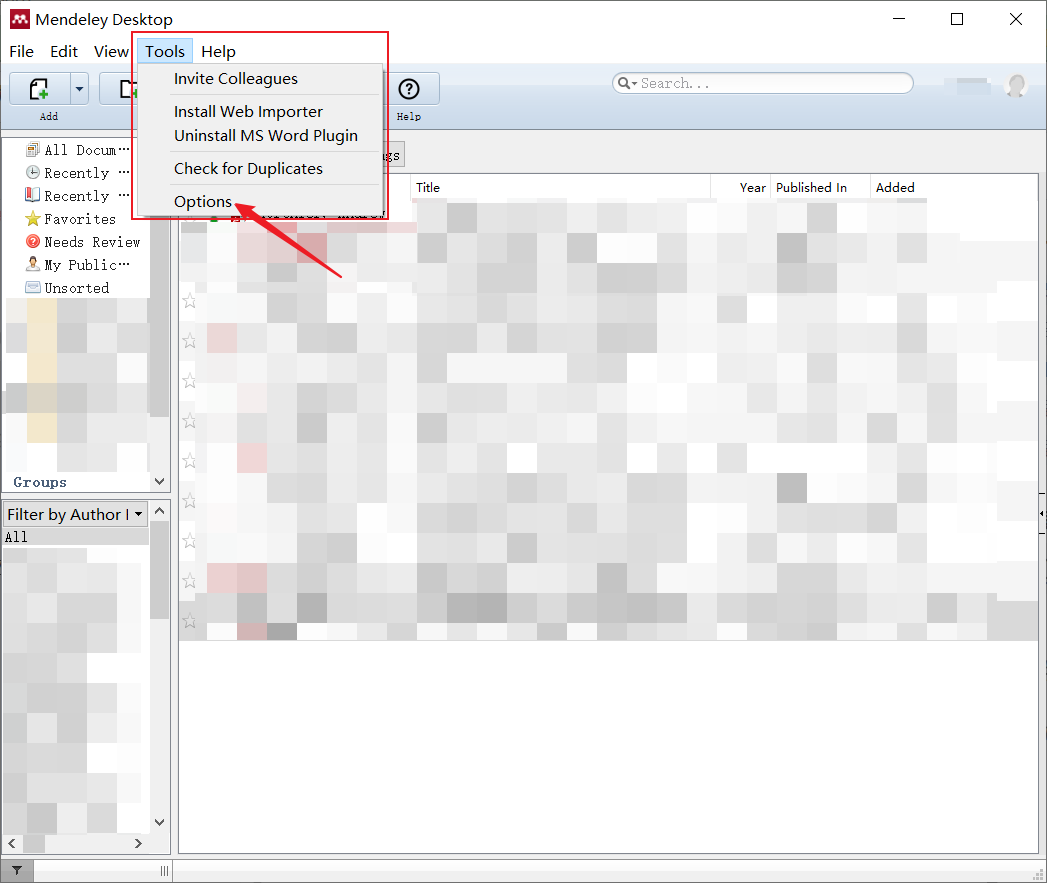
Task: Click the horizontal scroll right arrow
Action: click(x=138, y=844)
